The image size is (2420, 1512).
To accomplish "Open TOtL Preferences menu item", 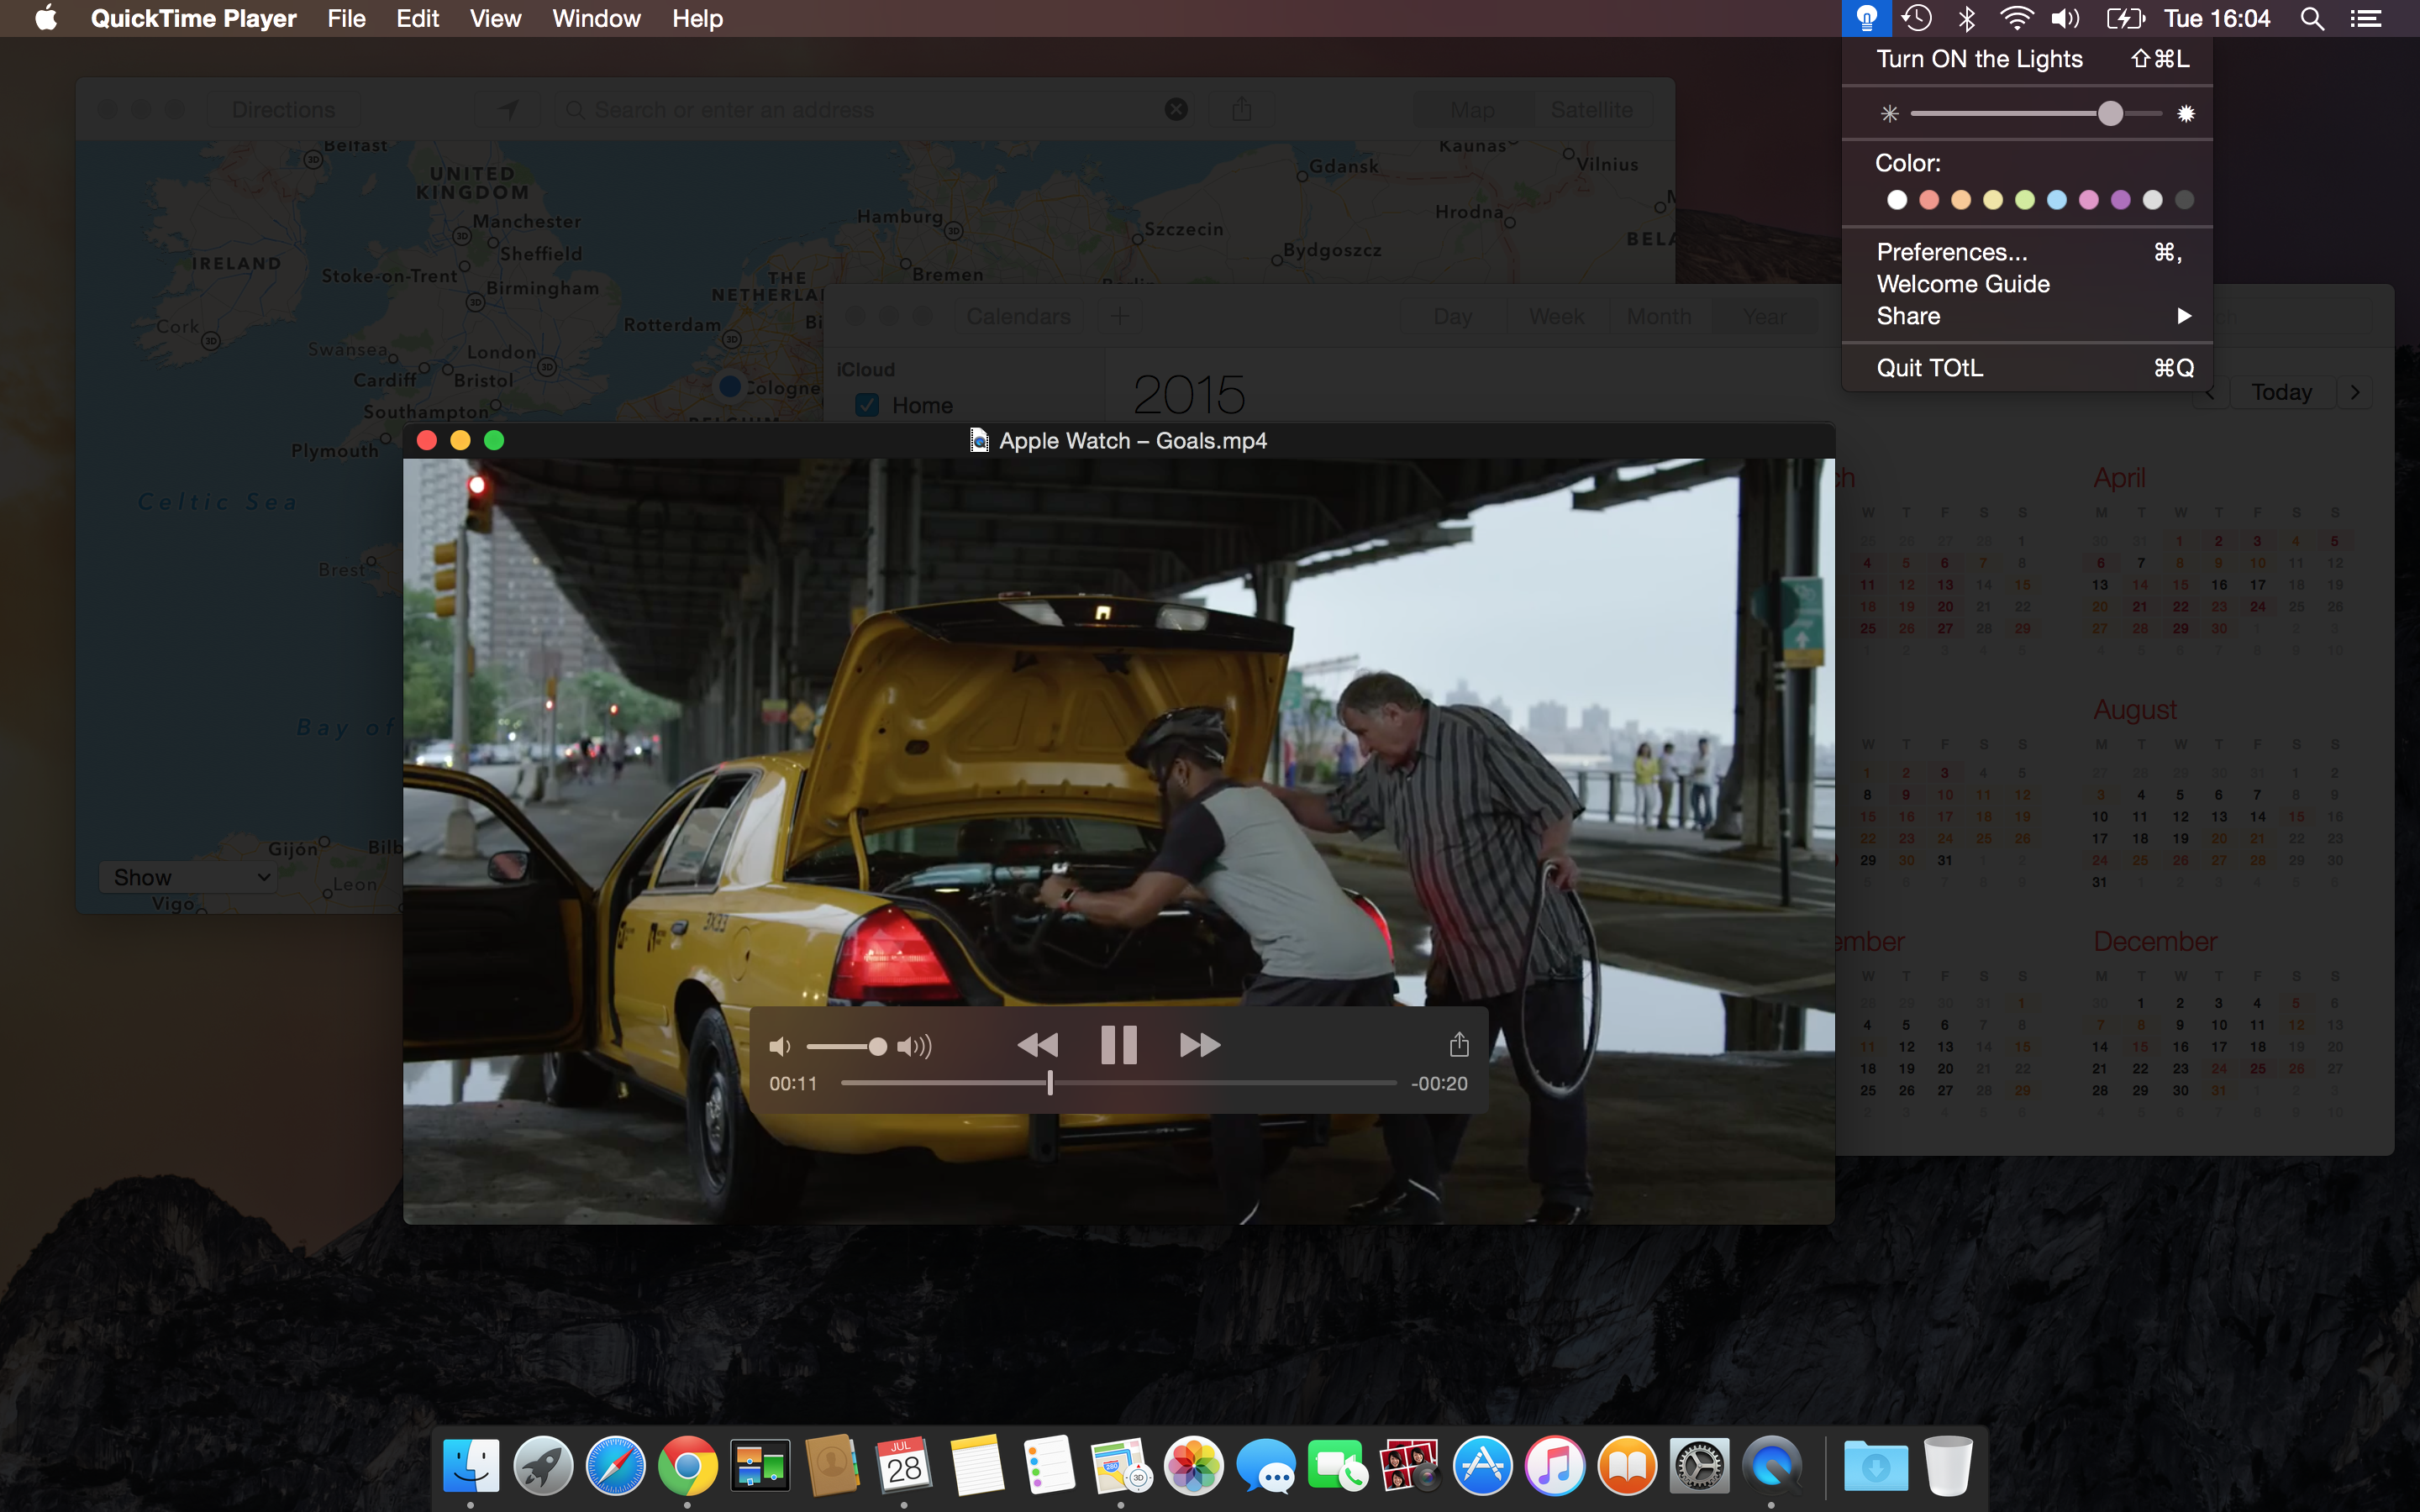I will 2027,252.
